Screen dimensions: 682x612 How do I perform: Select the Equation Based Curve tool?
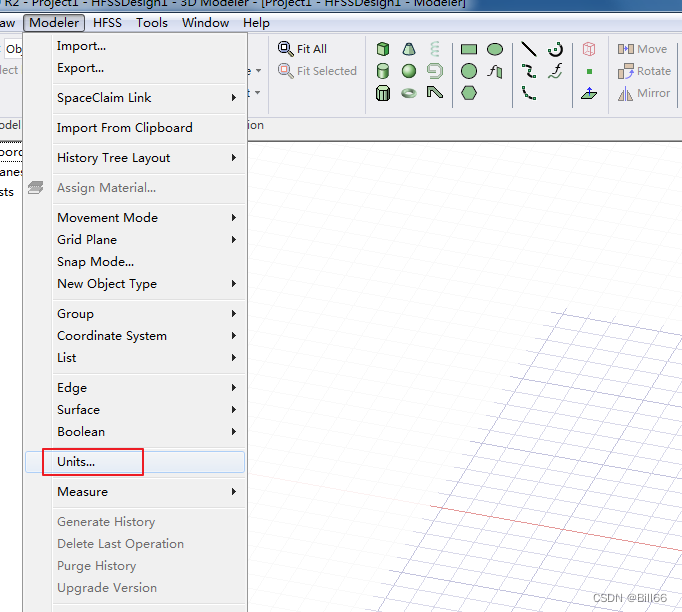point(555,71)
